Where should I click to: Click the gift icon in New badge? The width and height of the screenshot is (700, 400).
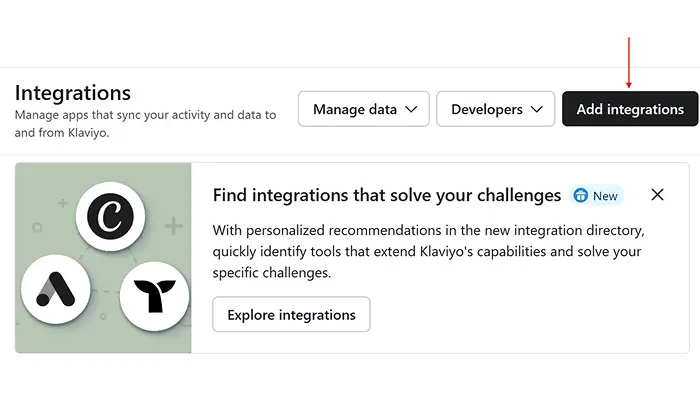pos(581,195)
